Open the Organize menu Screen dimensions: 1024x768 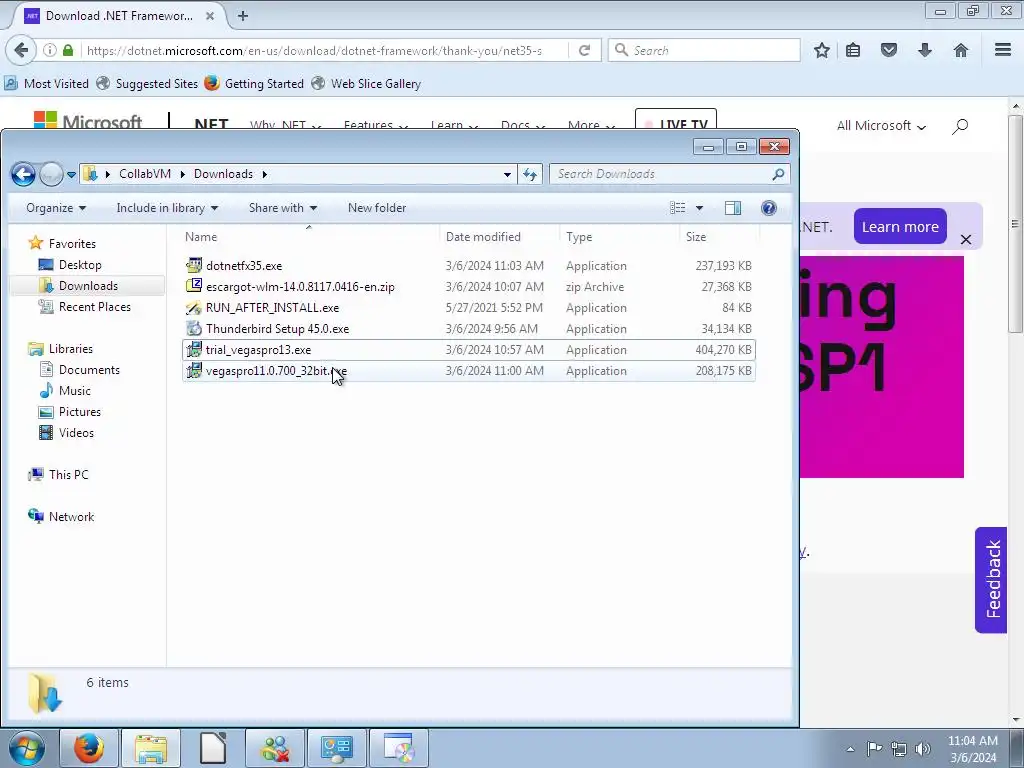pos(56,208)
